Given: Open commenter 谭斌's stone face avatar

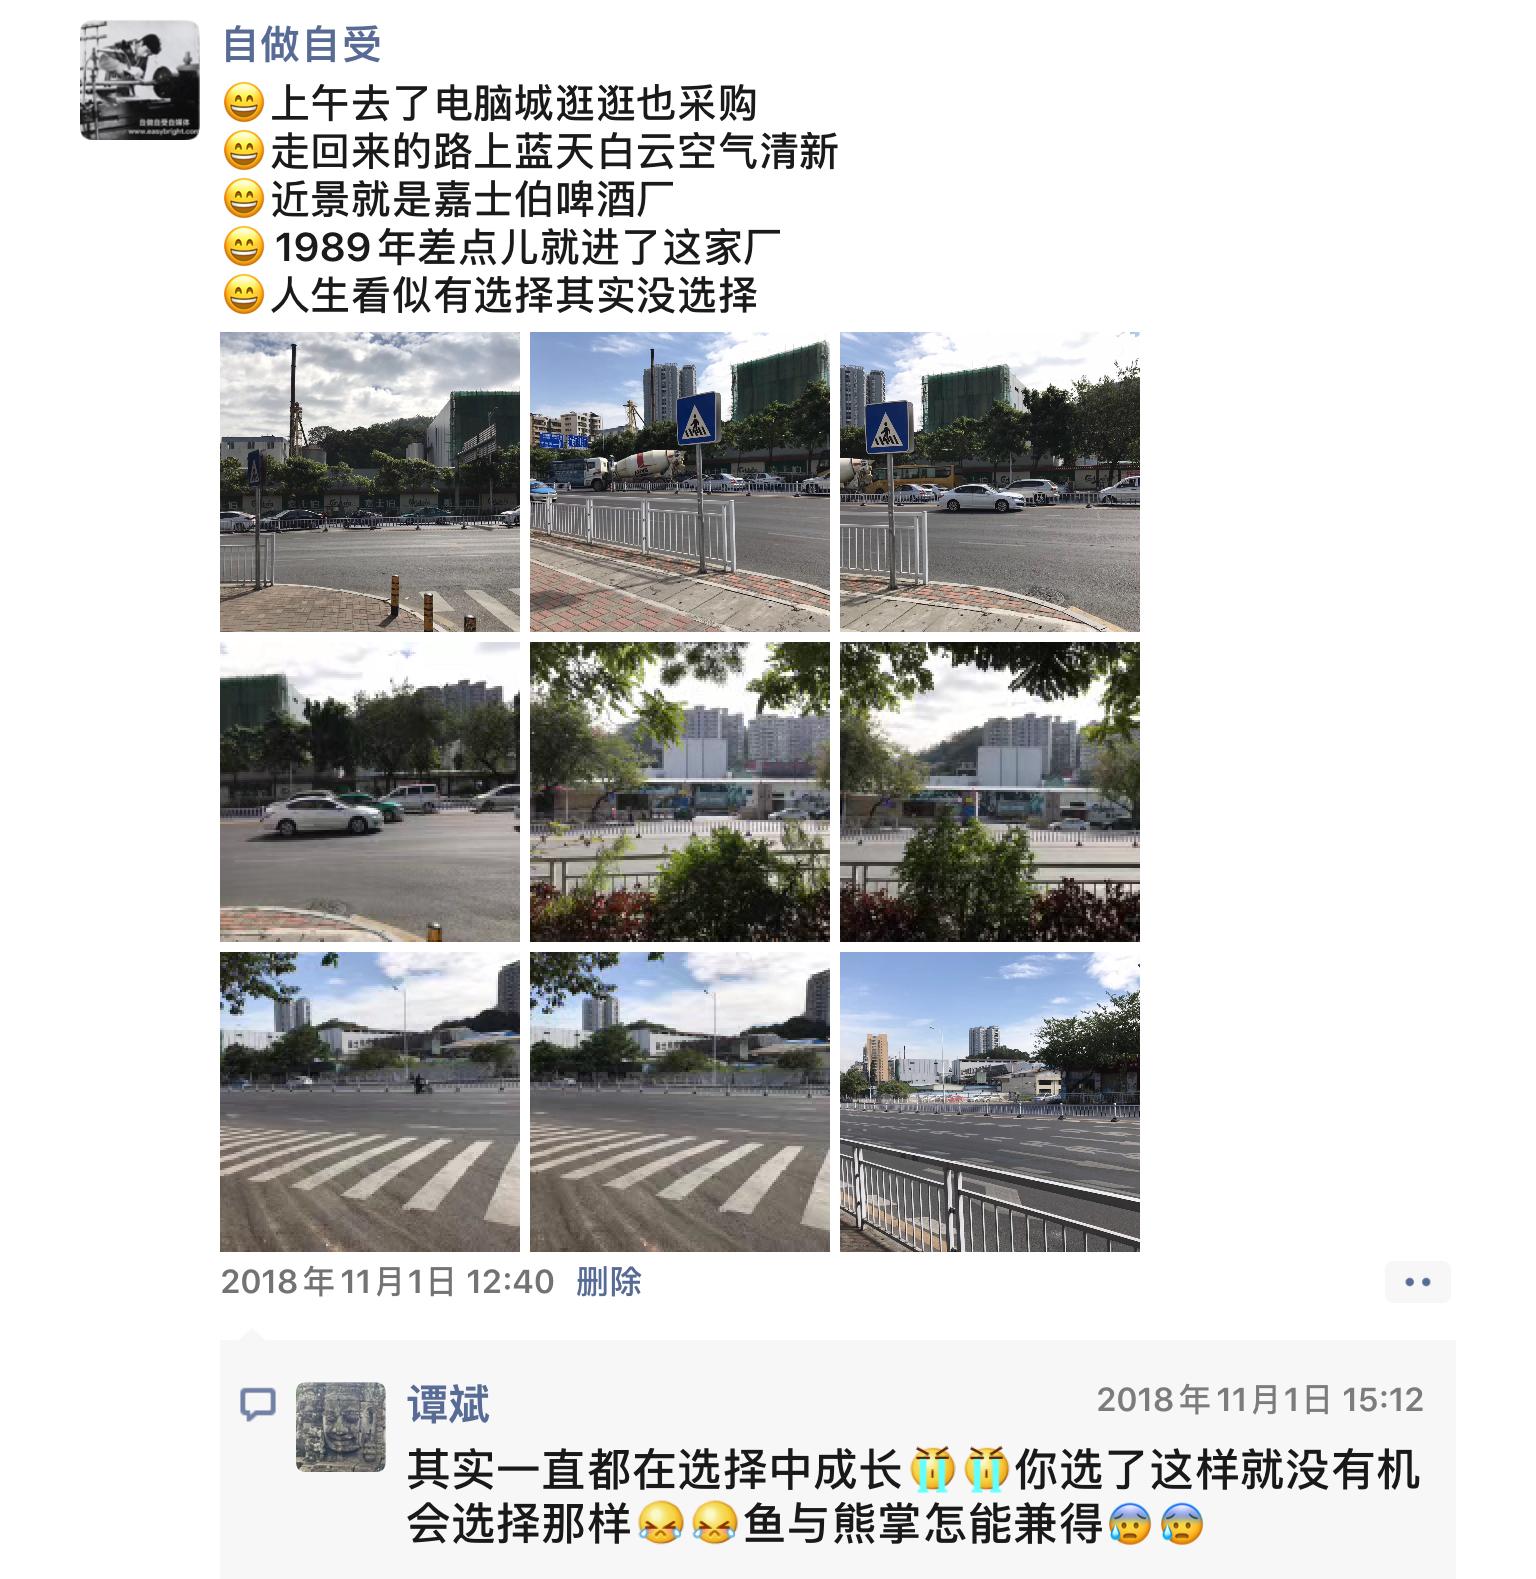Looking at the screenshot, I should (341, 1427).
